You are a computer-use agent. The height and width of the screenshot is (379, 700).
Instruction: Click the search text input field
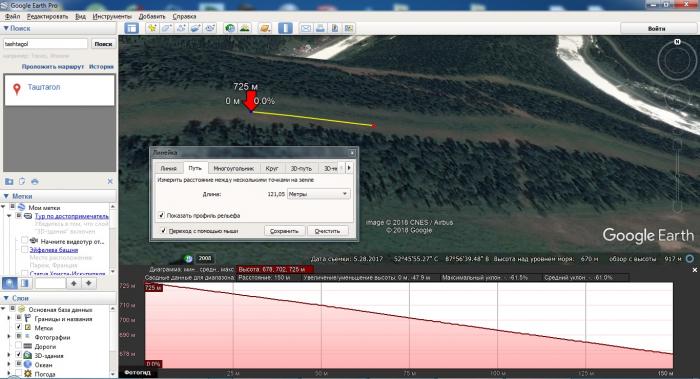(x=46, y=44)
